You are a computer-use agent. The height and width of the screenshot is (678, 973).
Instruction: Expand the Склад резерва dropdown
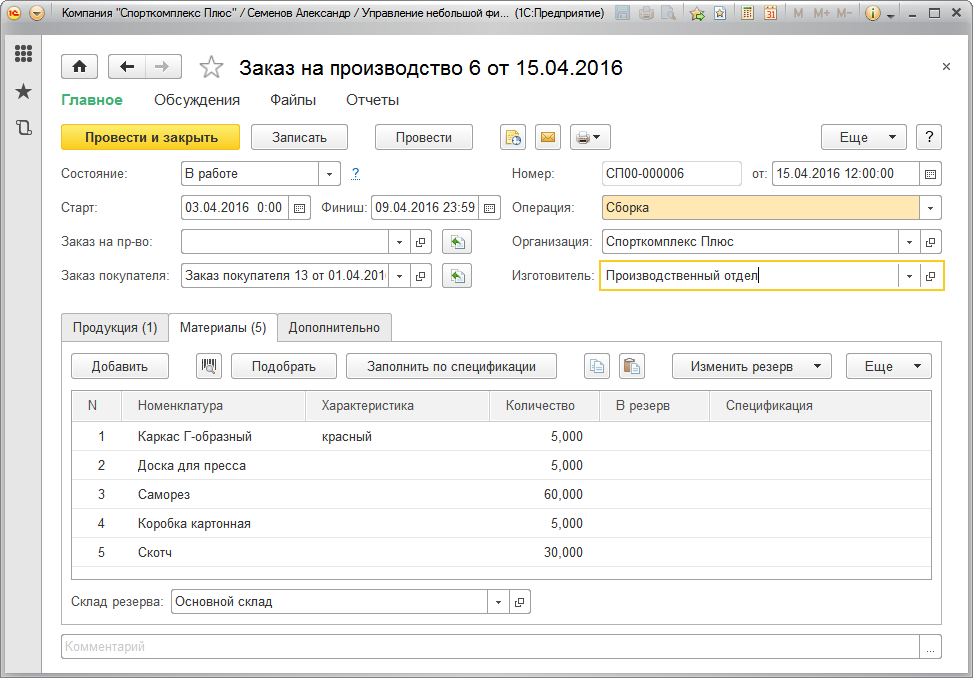498,602
